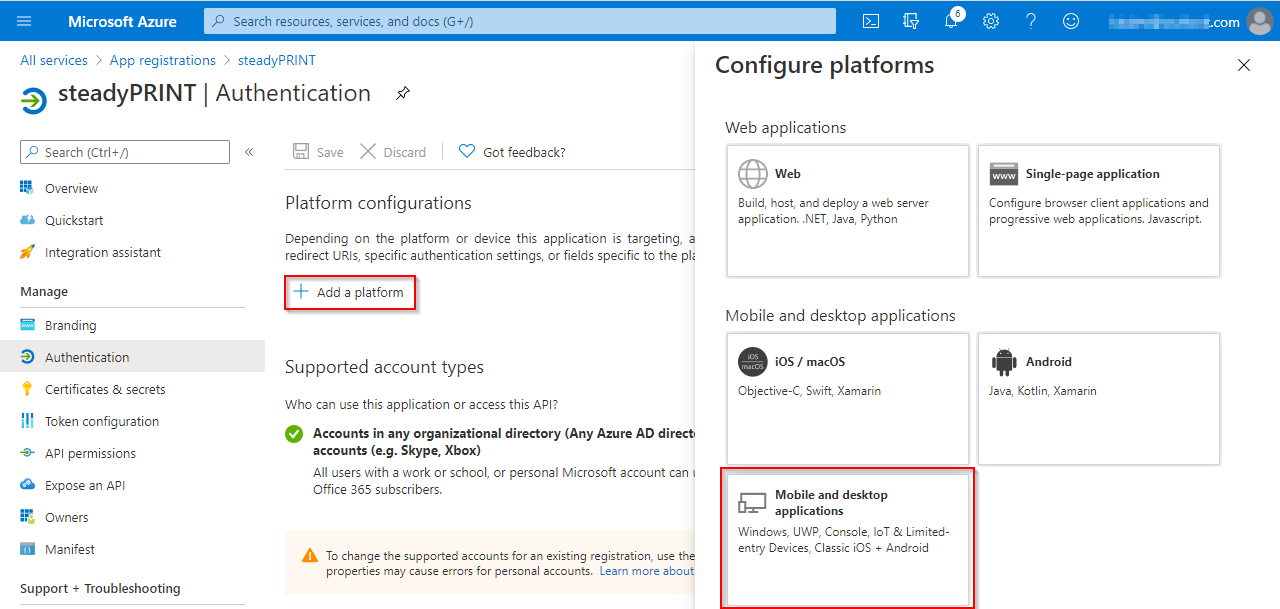Choose the Android platform card

[1099, 399]
